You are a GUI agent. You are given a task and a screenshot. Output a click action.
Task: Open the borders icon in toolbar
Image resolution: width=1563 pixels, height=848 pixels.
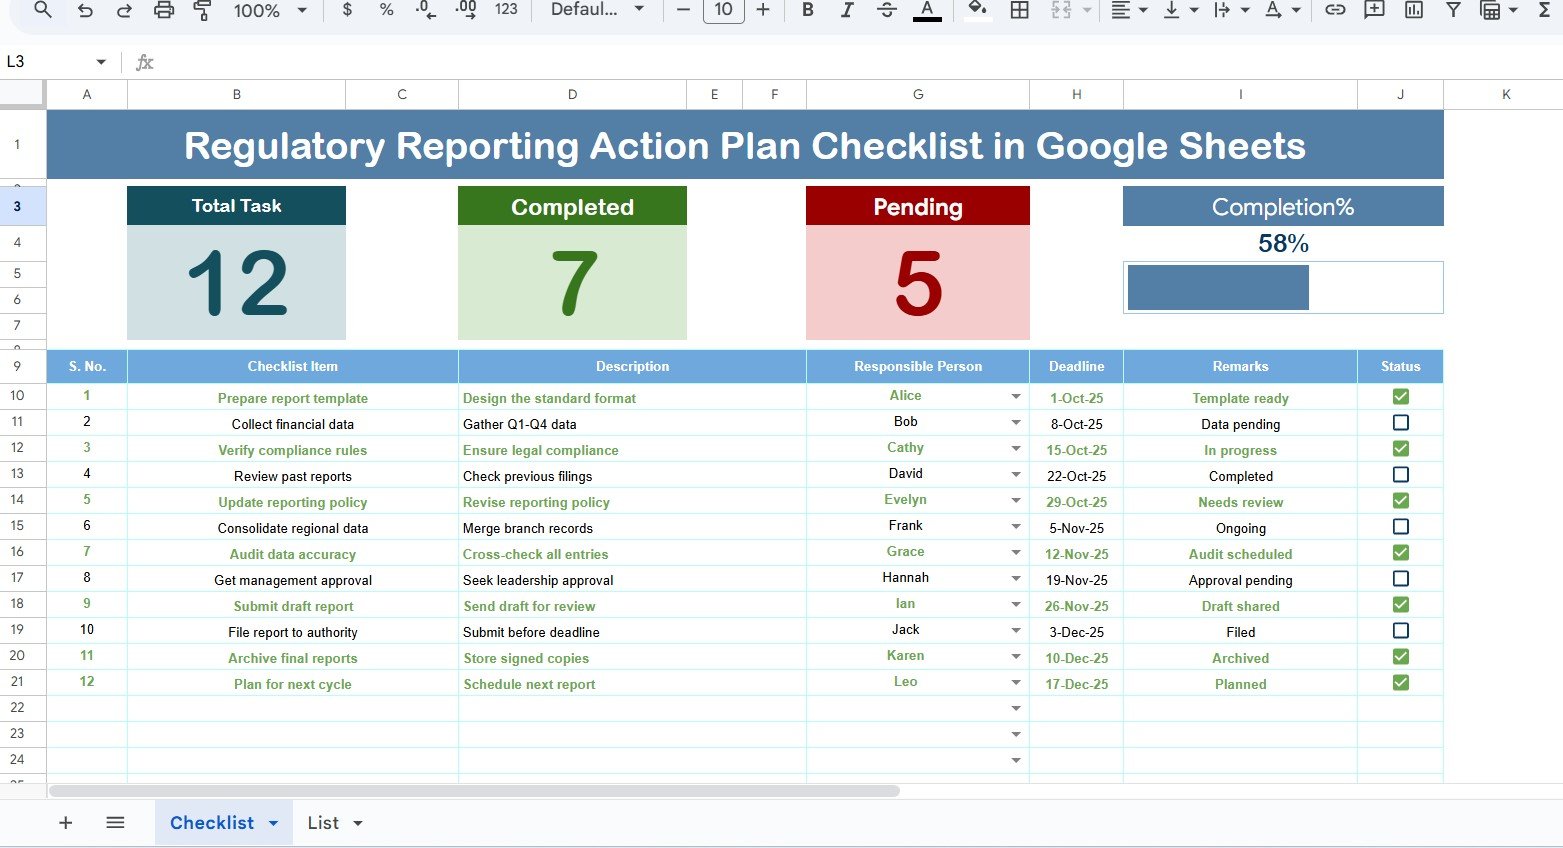(x=1019, y=10)
